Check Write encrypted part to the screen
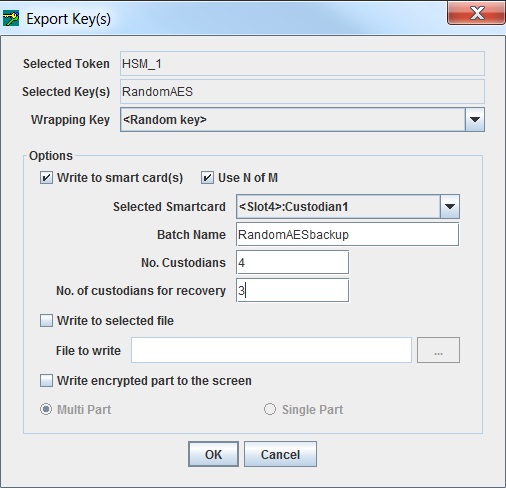 46,381
